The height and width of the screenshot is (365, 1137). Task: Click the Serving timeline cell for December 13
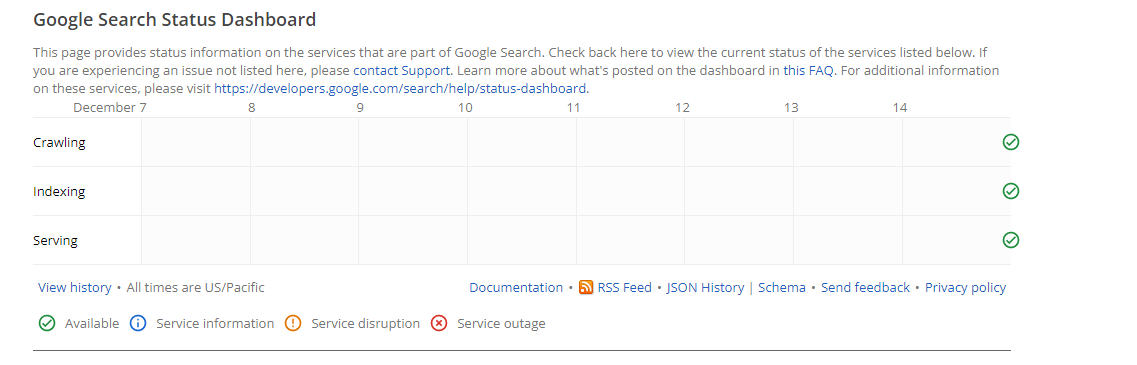(x=848, y=240)
